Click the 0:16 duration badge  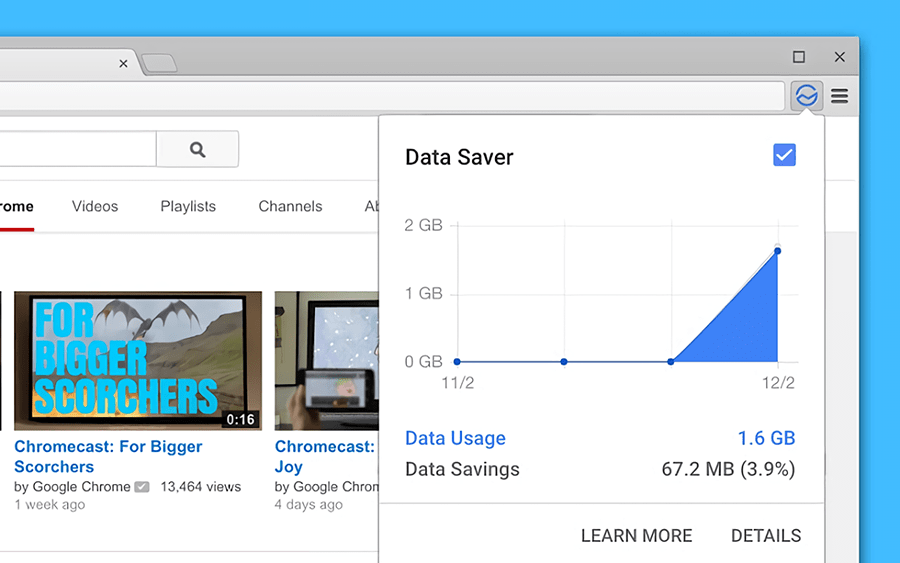pos(240,420)
